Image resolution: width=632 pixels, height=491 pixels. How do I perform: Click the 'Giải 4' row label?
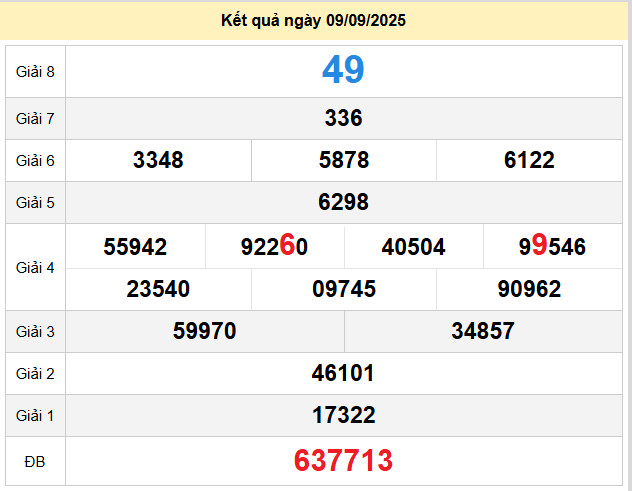(x=35, y=268)
